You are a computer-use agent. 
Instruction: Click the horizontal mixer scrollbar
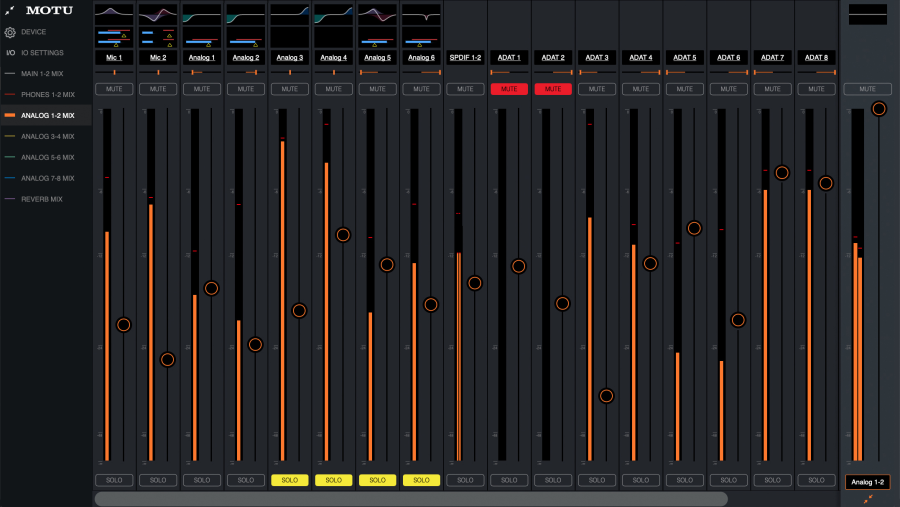pyautogui.click(x=411, y=499)
